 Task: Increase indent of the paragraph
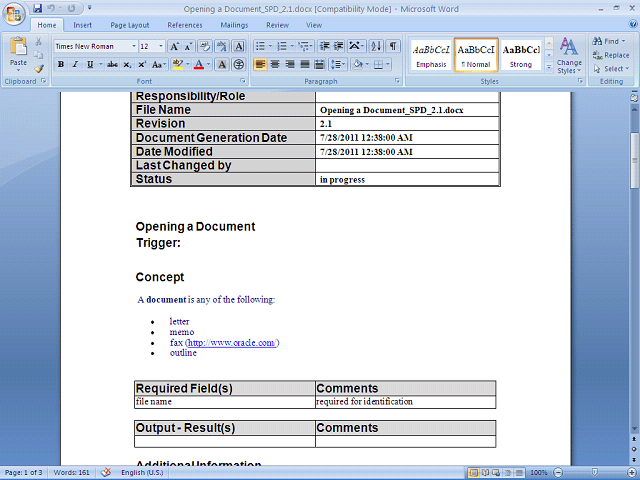coord(338,46)
